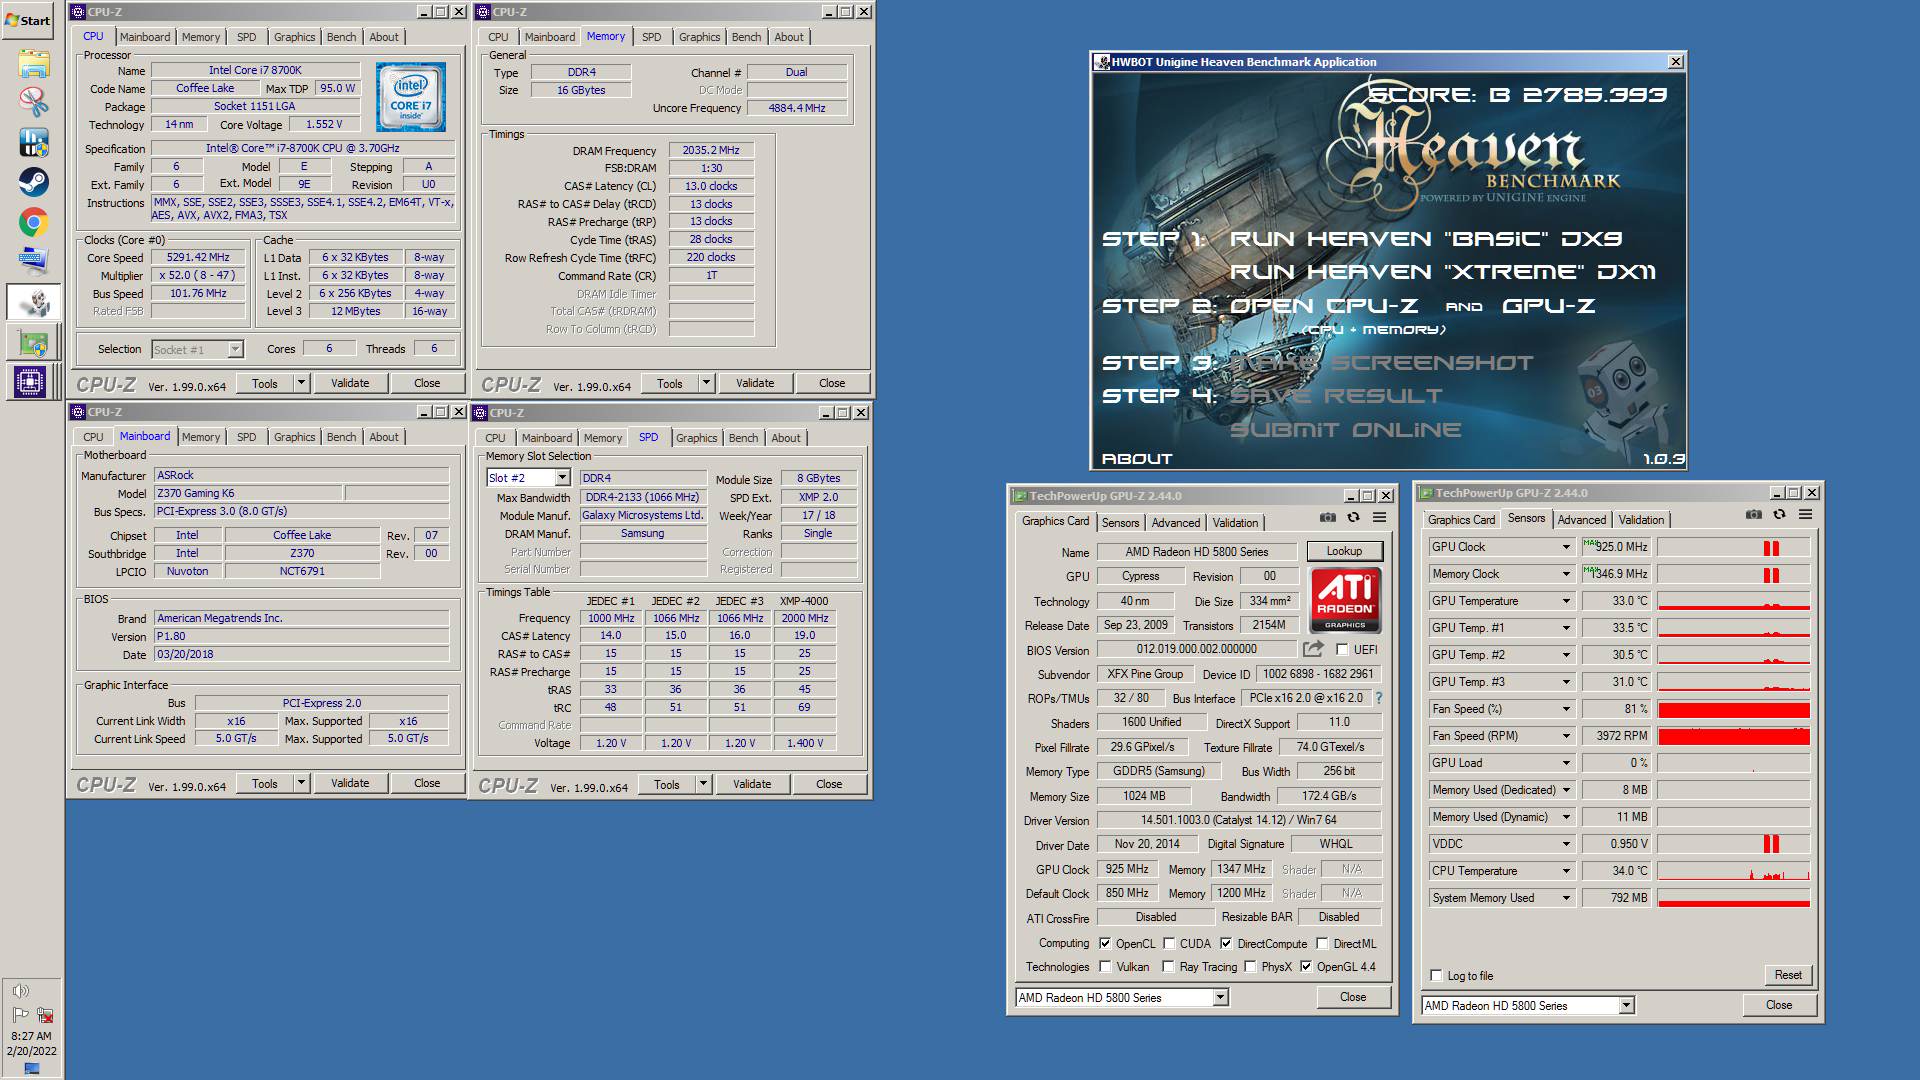Open Validation tab in GPU-Z Sensors window
This screenshot has height=1080, width=1920.
point(1641,520)
